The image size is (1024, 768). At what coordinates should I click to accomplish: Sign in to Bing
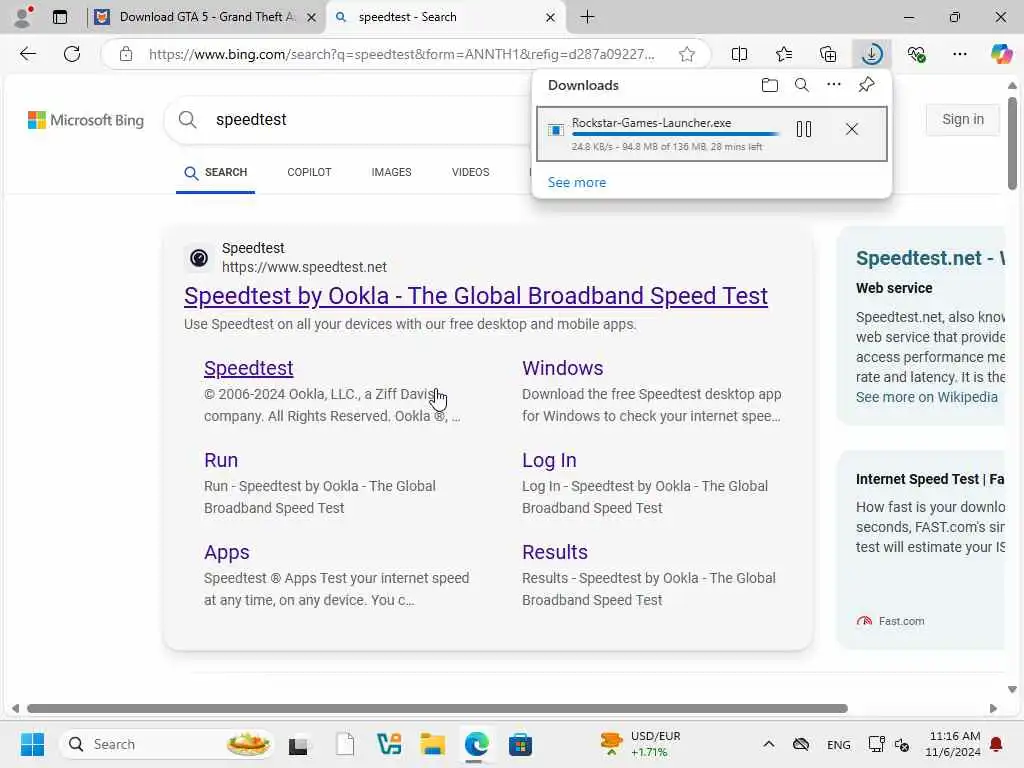pos(963,120)
